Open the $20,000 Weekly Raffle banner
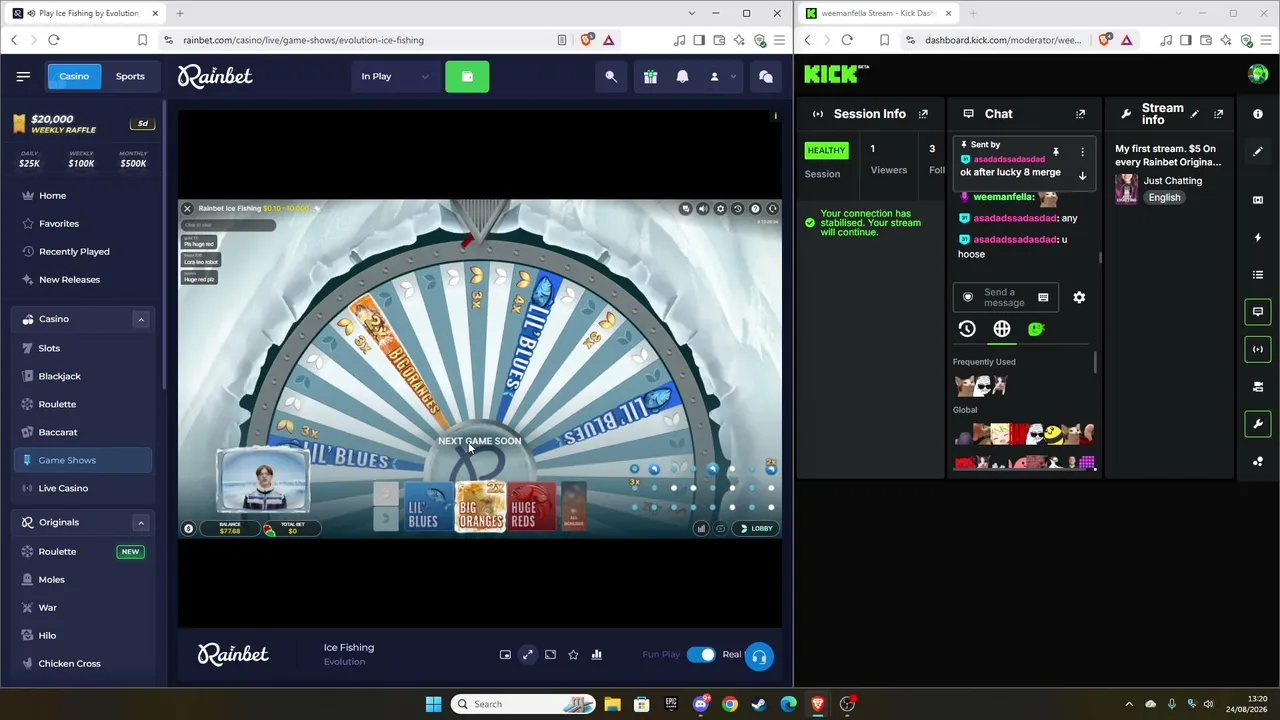Viewport: 1280px width, 720px height. [83, 124]
